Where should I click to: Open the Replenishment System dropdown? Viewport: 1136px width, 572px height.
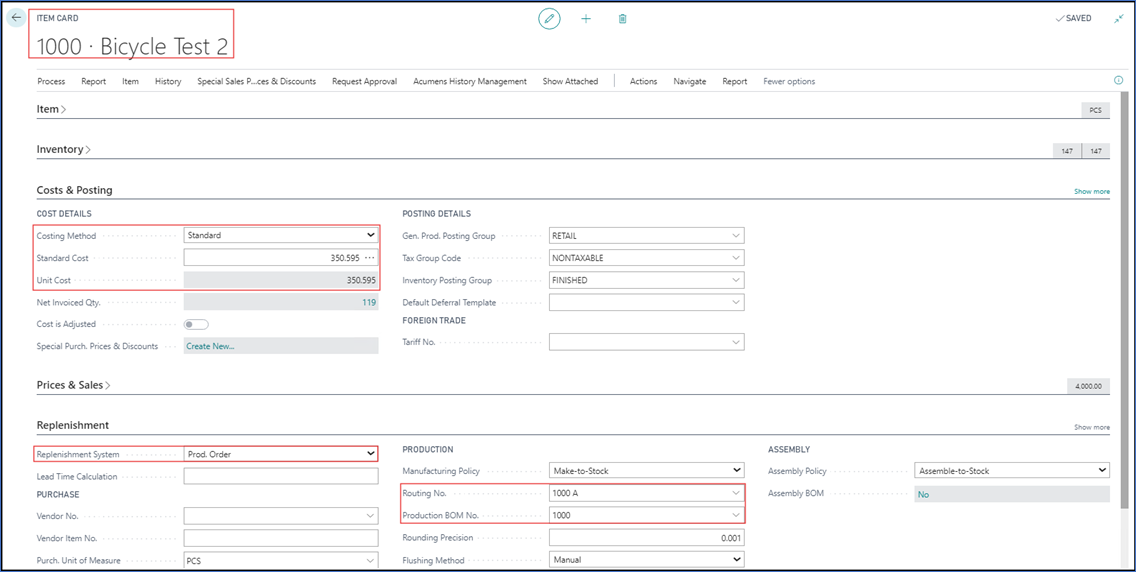(x=281, y=454)
